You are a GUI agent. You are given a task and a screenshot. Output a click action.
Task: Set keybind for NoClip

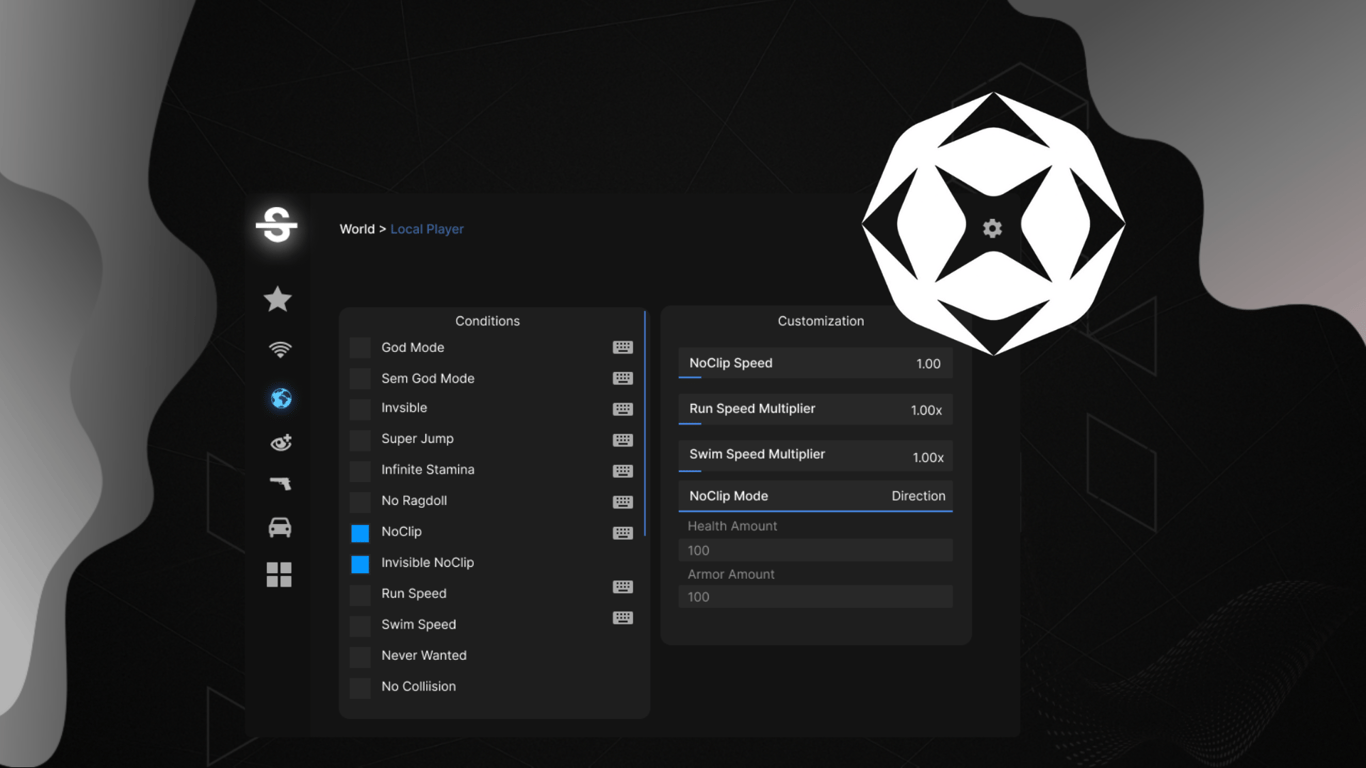pyautogui.click(x=623, y=533)
